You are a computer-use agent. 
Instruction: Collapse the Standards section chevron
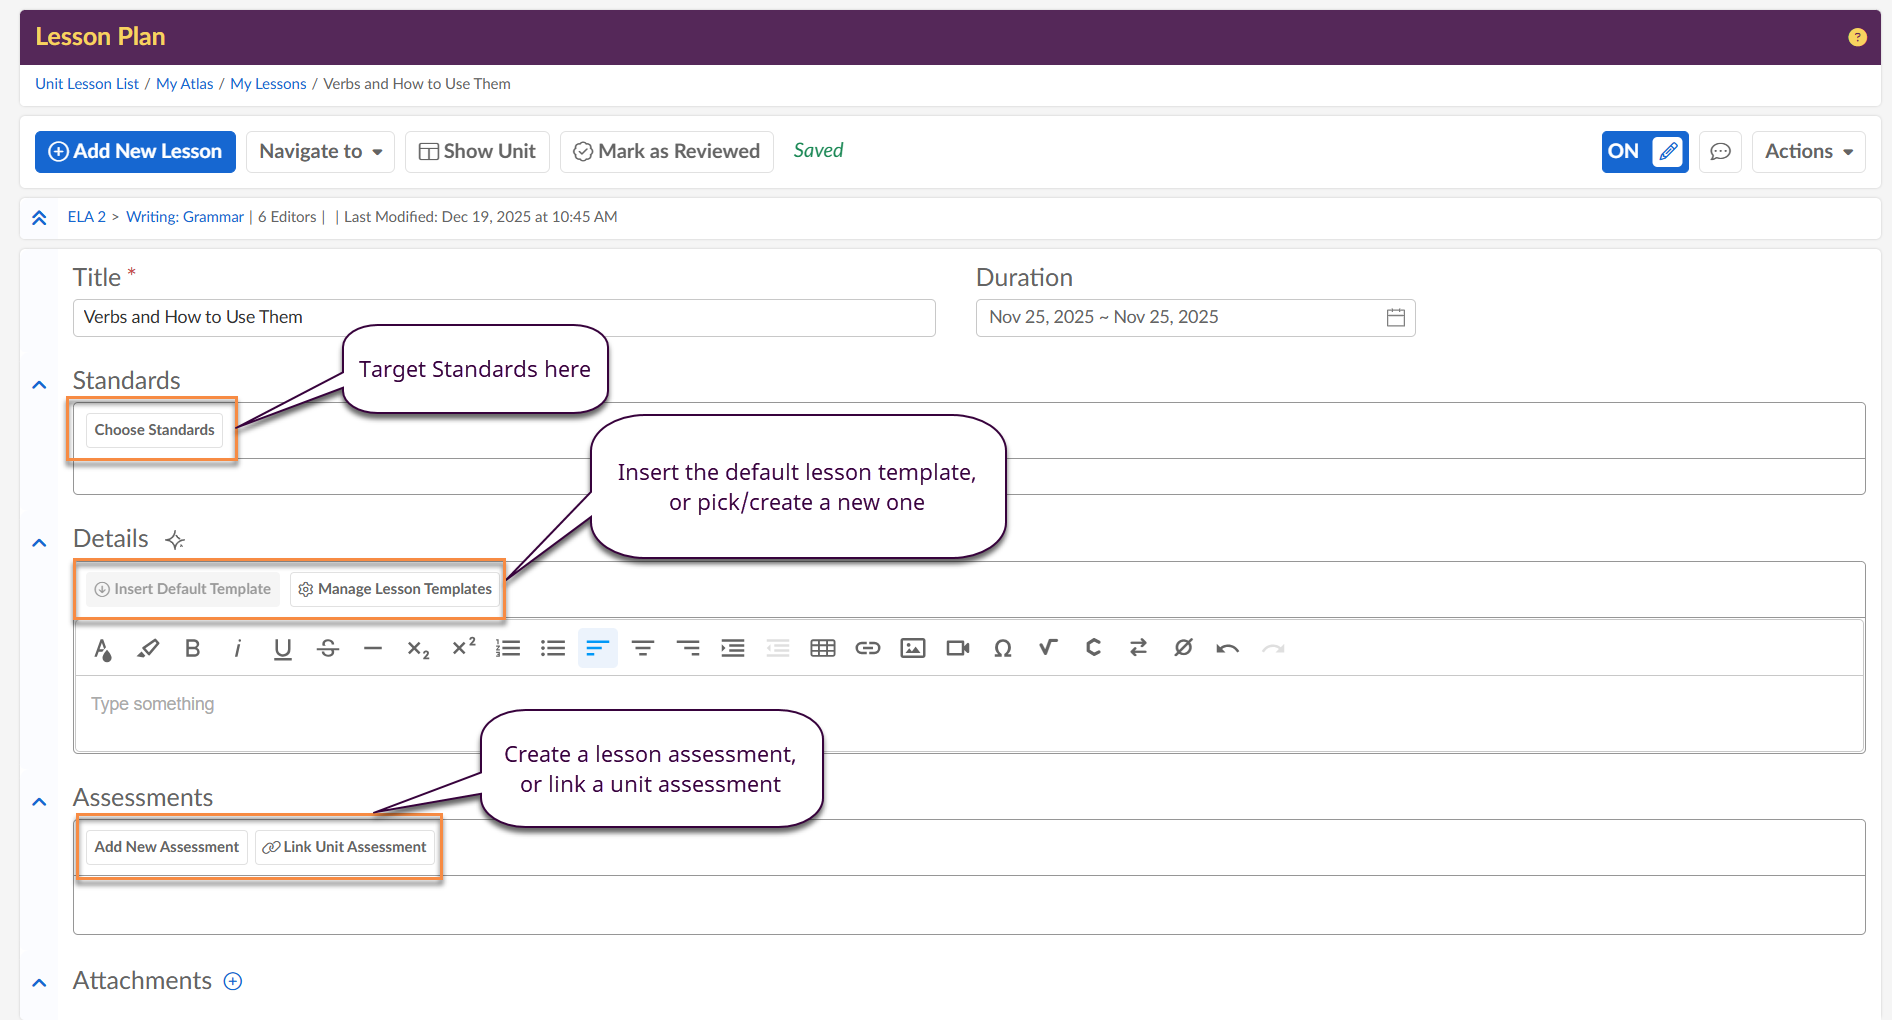pyautogui.click(x=39, y=384)
